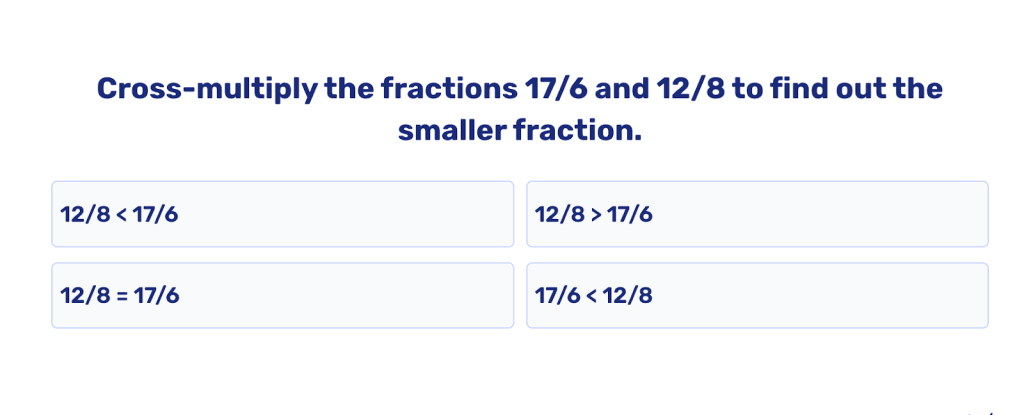Click the answer card reading "12/8 = 17/6"
The height and width of the screenshot is (415, 1024).
pos(282,295)
